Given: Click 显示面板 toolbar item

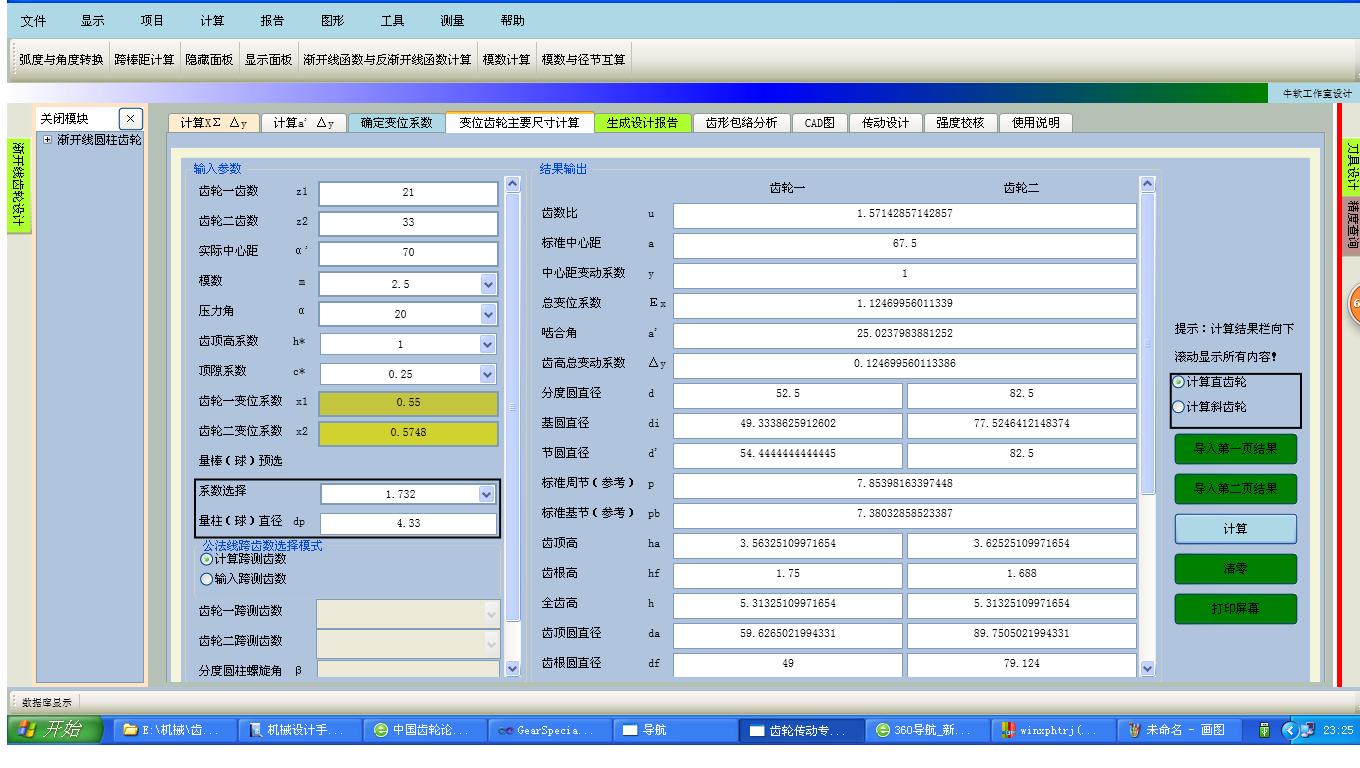Looking at the screenshot, I should point(268,60).
